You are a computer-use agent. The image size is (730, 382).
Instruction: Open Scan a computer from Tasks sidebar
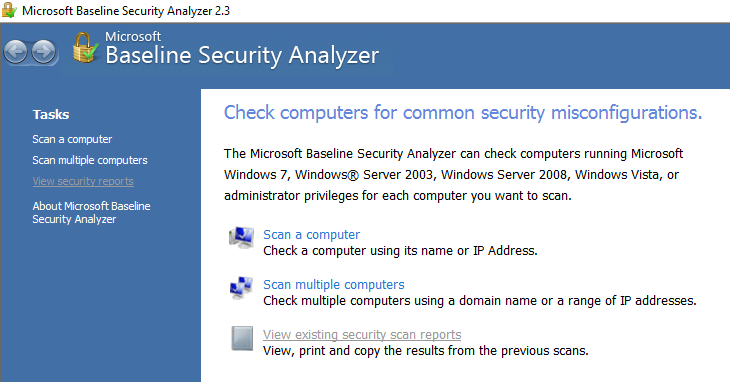72,139
